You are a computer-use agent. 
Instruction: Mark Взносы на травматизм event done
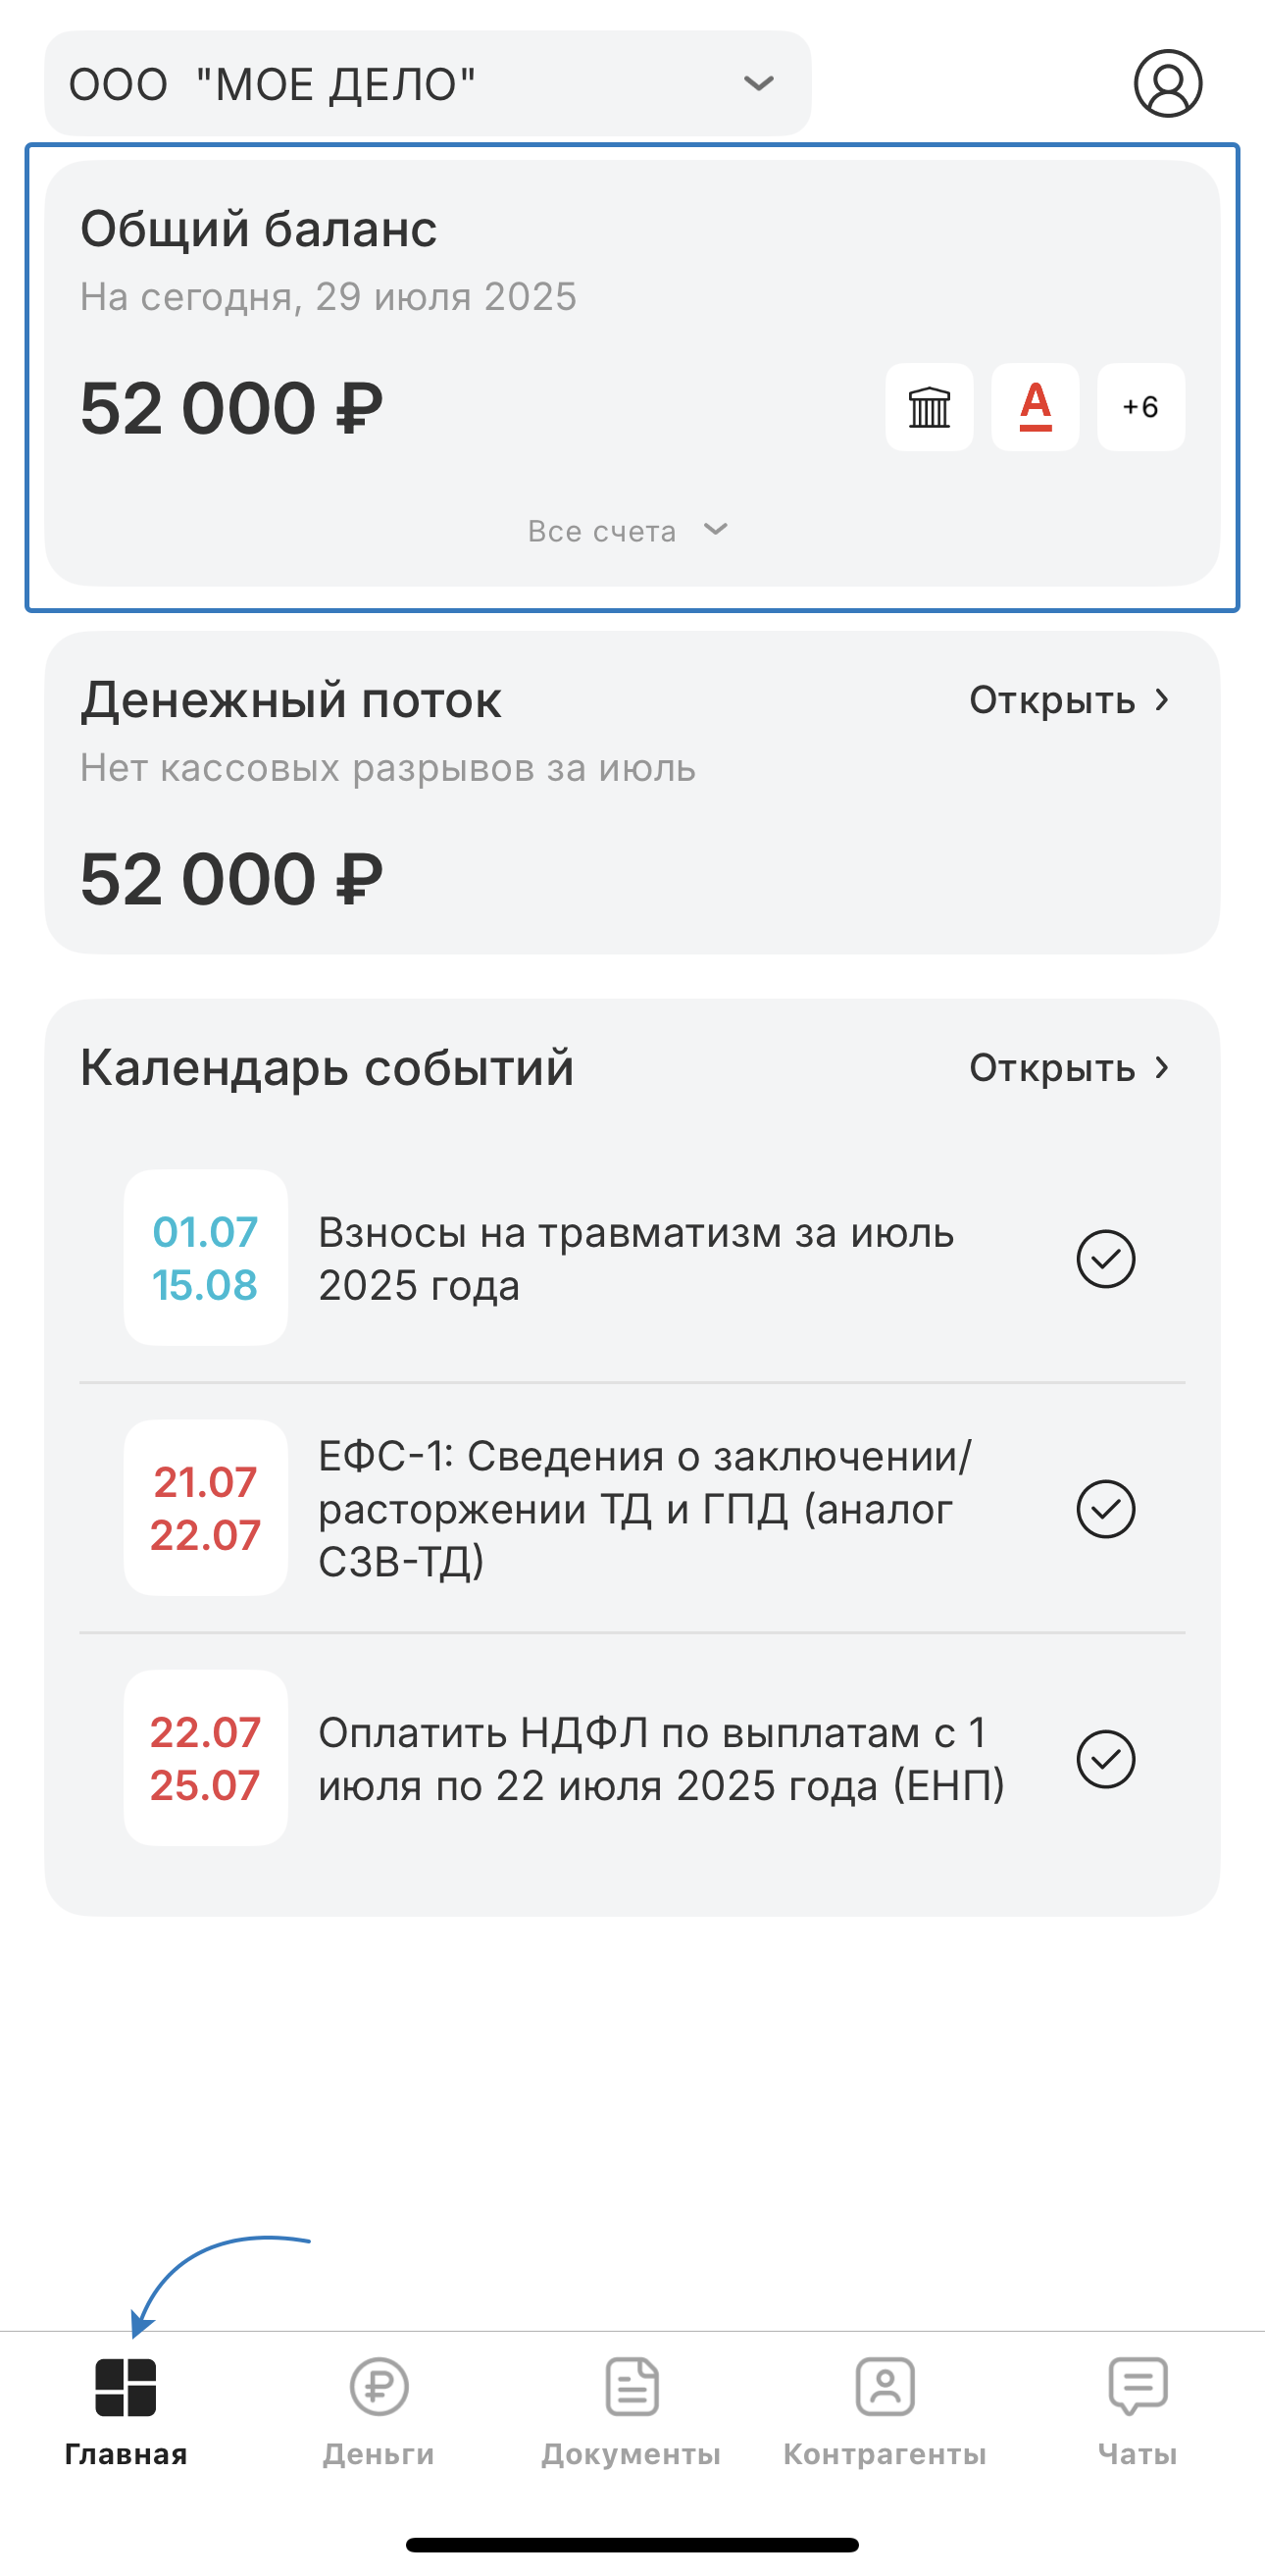[x=1105, y=1258]
